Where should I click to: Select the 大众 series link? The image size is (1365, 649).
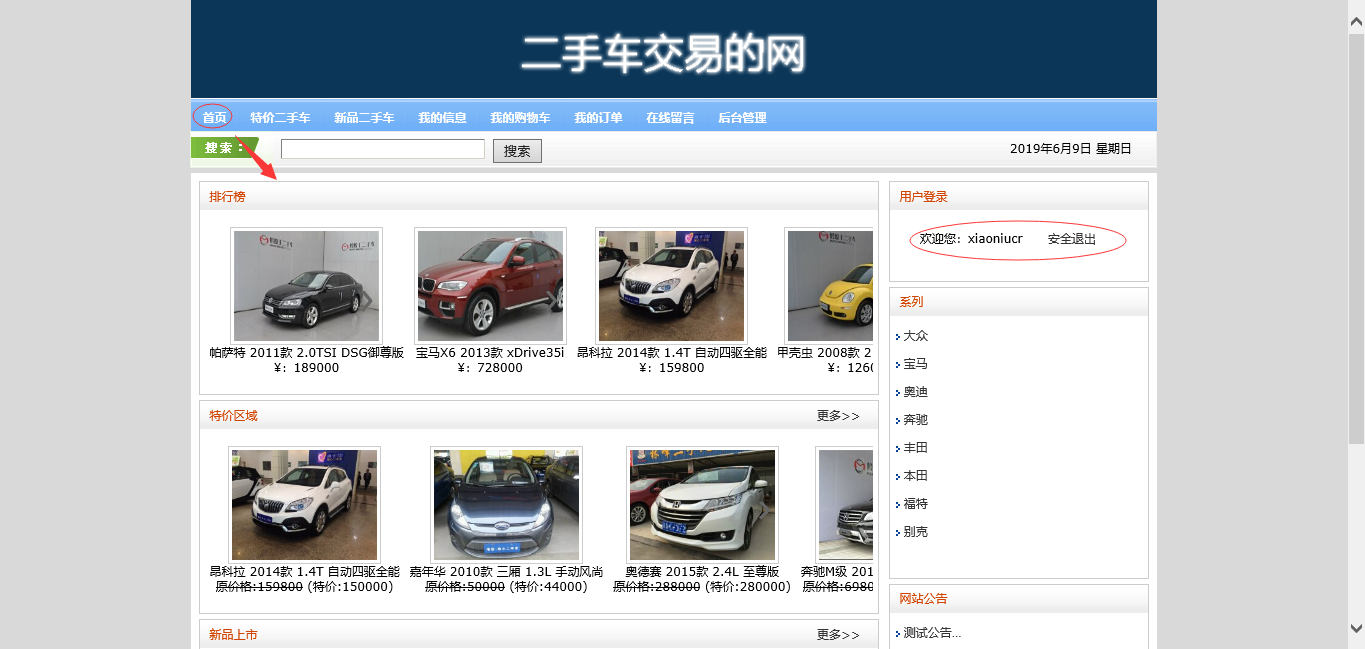tap(916, 336)
